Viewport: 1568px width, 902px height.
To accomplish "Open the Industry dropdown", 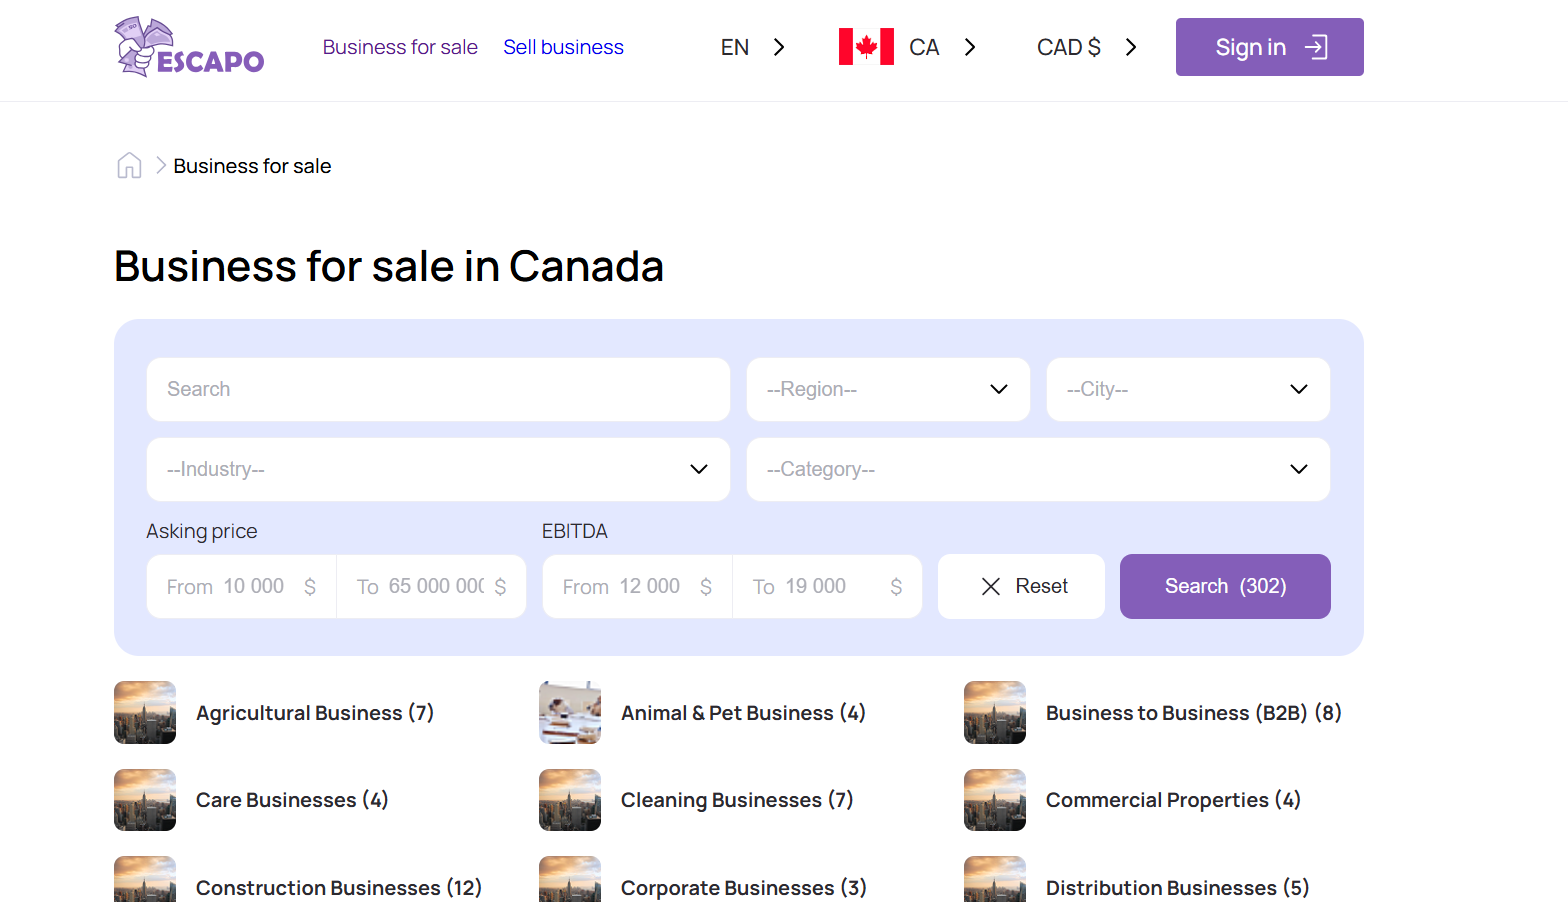I will [x=438, y=469].
